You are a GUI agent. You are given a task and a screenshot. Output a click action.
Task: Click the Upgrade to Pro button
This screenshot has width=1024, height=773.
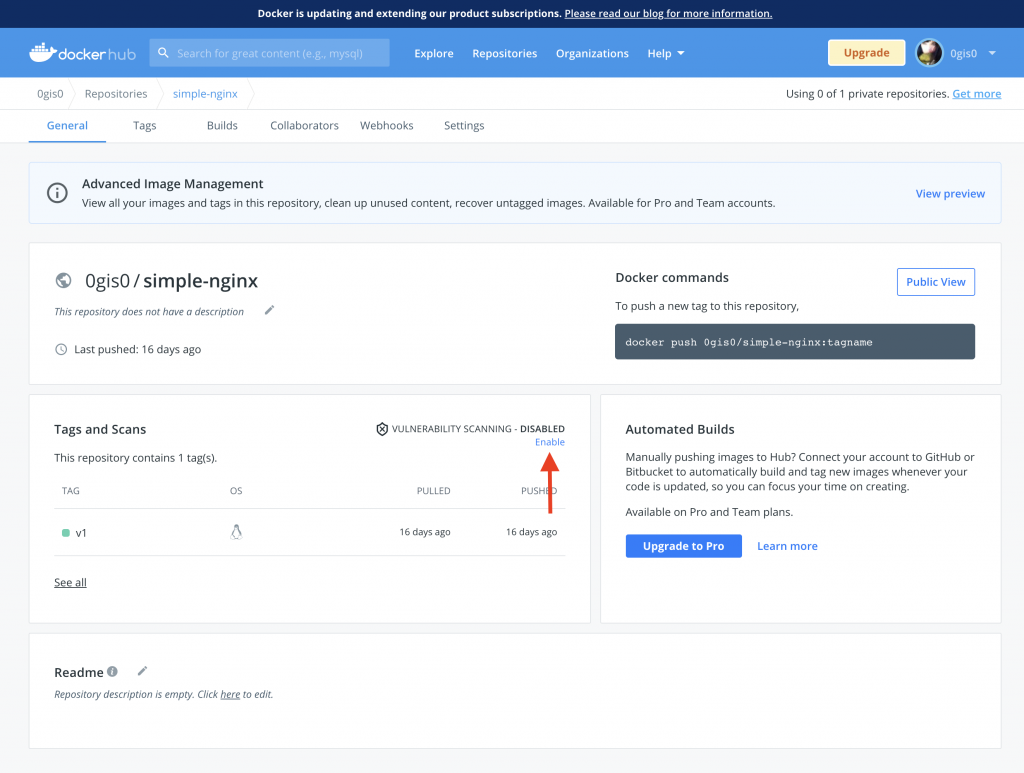pos(684,546)
